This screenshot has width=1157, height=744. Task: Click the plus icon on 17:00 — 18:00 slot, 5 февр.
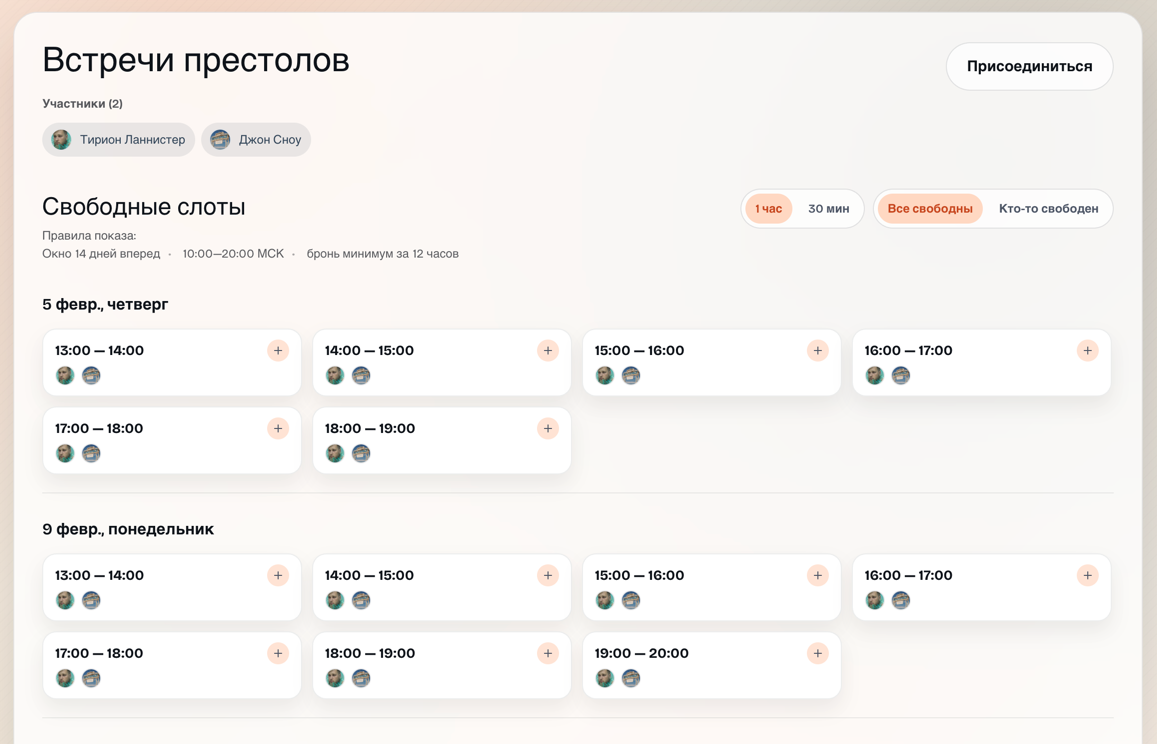[278, 428]
